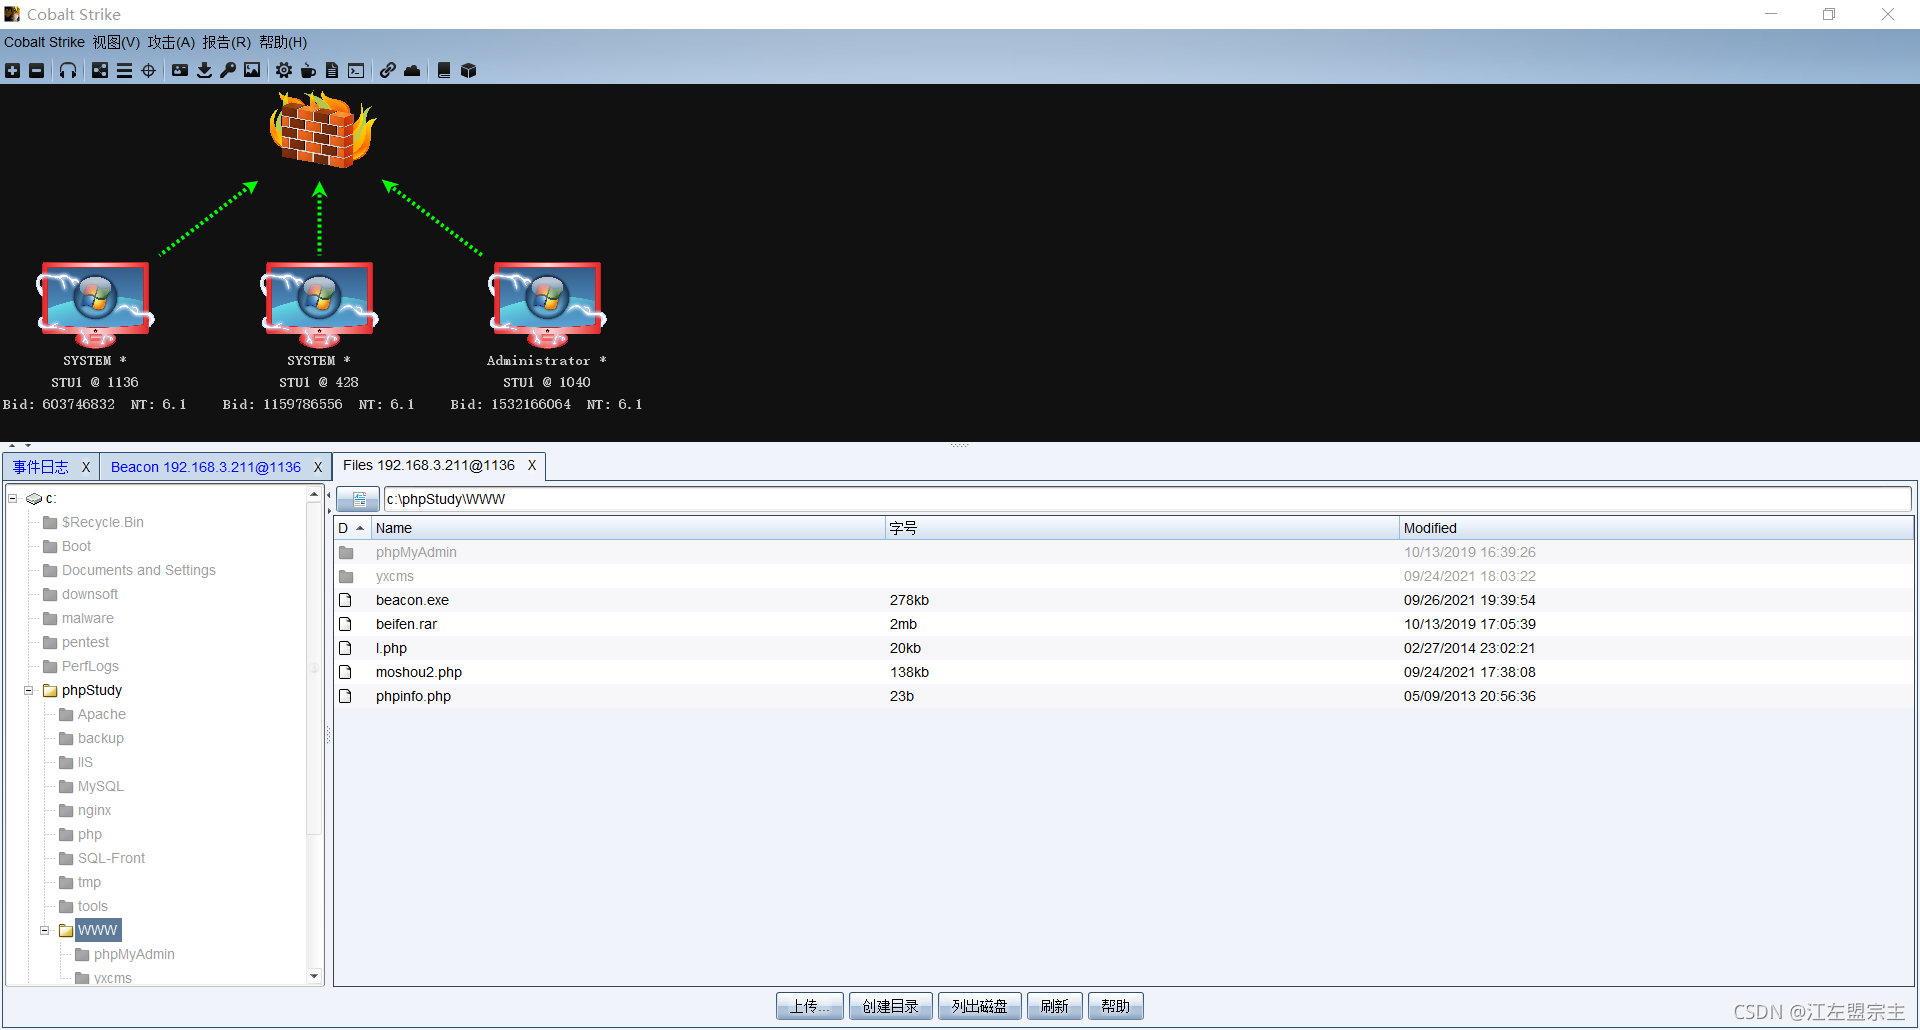Screen dimensions: 1920x1030
Task: Click the D column sort arrow
Action: click(360, 528)
